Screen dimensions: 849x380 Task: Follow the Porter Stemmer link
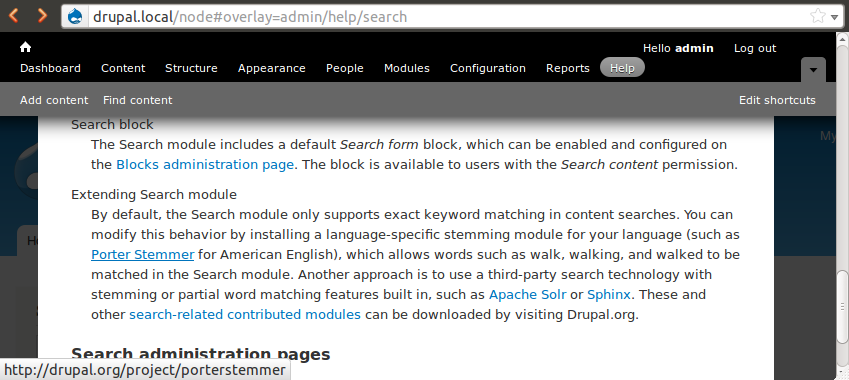coord(142,254)
